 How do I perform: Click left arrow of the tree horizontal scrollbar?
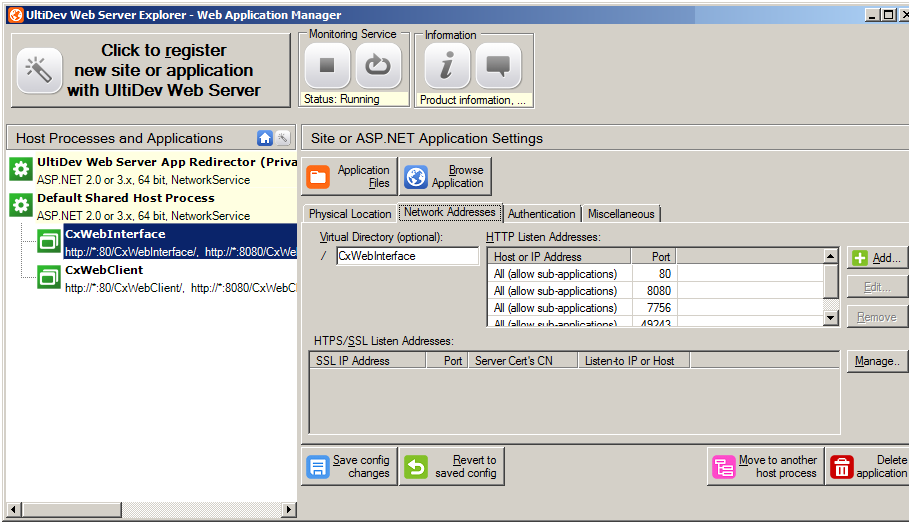(x=14, y=510)
